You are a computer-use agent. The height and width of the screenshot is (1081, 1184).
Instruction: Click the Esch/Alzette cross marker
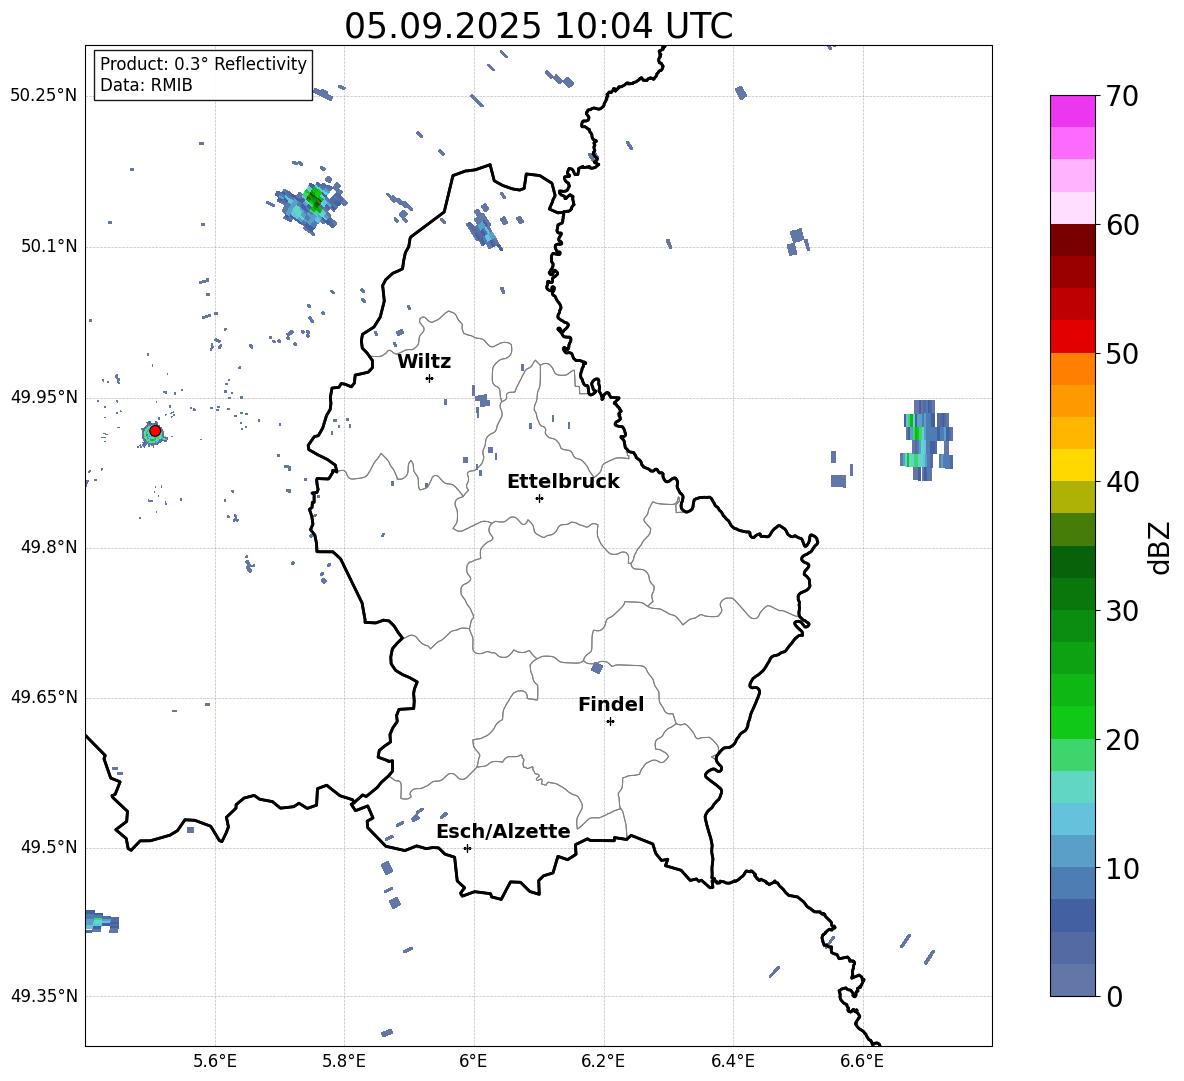point(467,848)
